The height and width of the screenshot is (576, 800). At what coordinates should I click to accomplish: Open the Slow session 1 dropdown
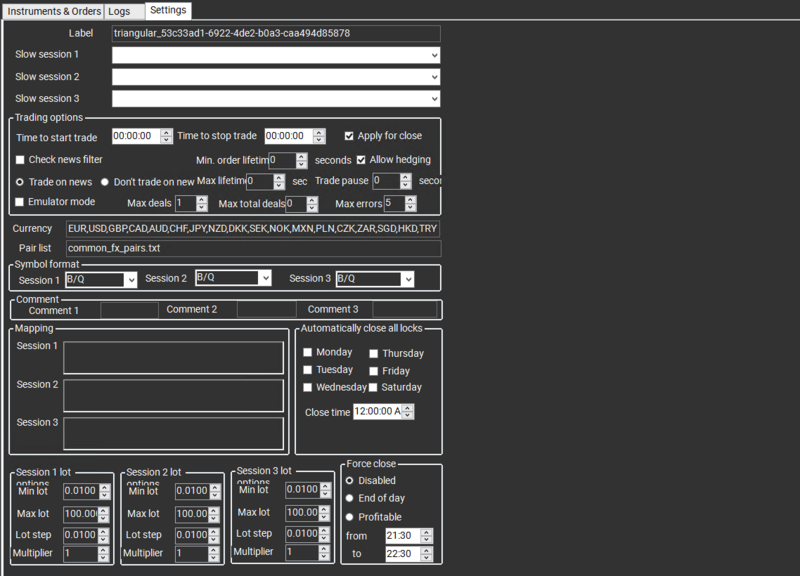pyautogui.click(x=435, y=55)
